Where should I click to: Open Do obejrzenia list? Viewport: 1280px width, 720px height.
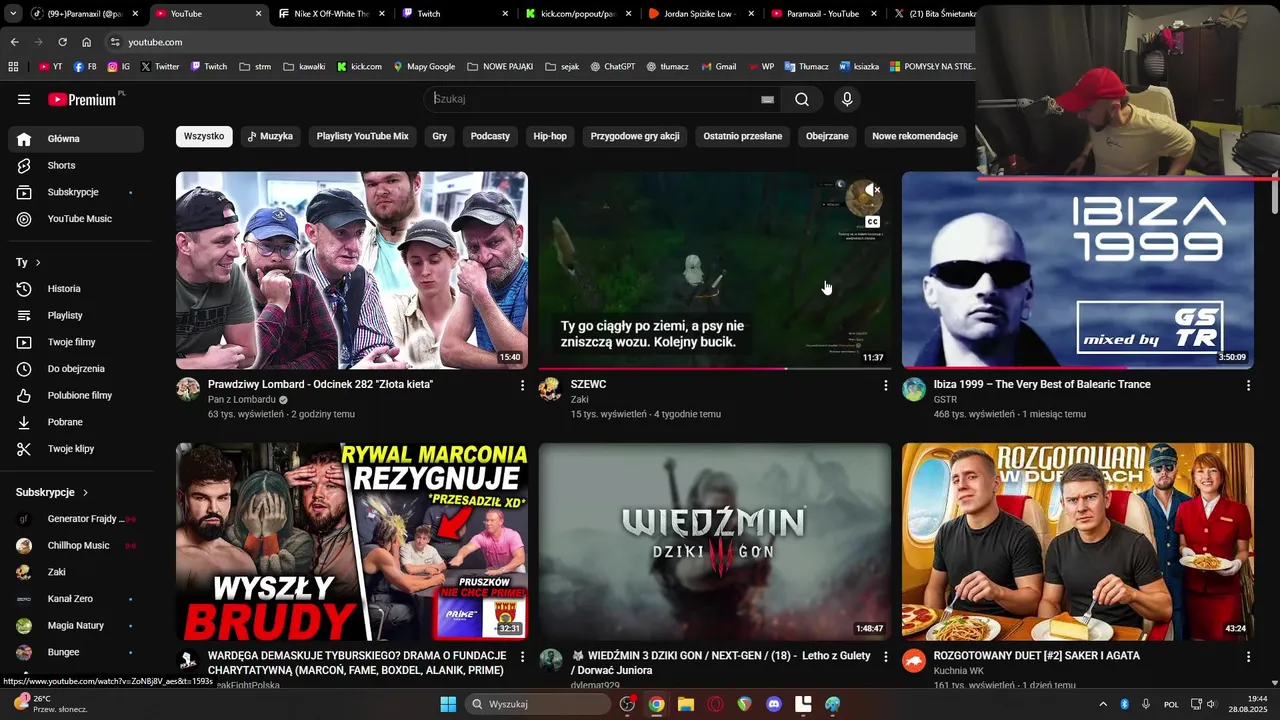pos(76,369)
